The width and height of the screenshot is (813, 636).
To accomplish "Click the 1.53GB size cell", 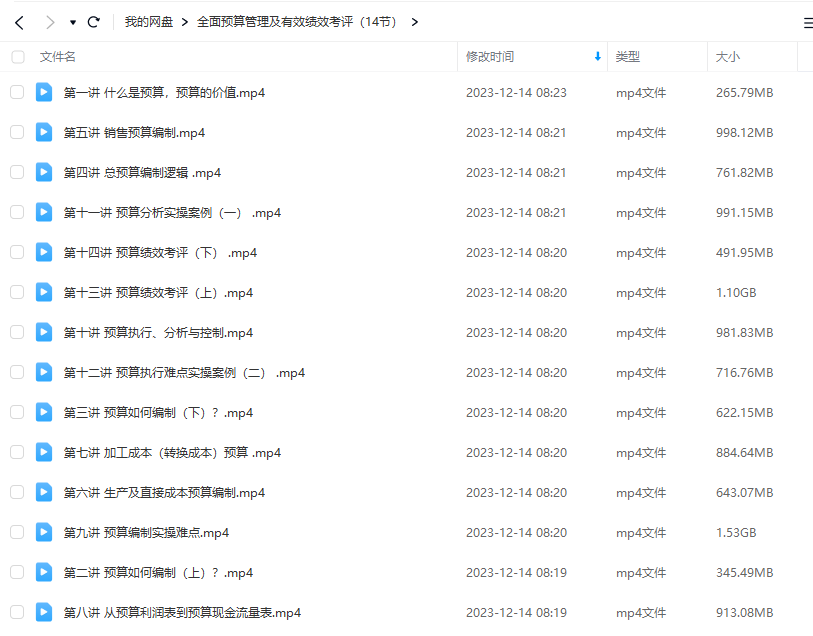I will (736, 533).
